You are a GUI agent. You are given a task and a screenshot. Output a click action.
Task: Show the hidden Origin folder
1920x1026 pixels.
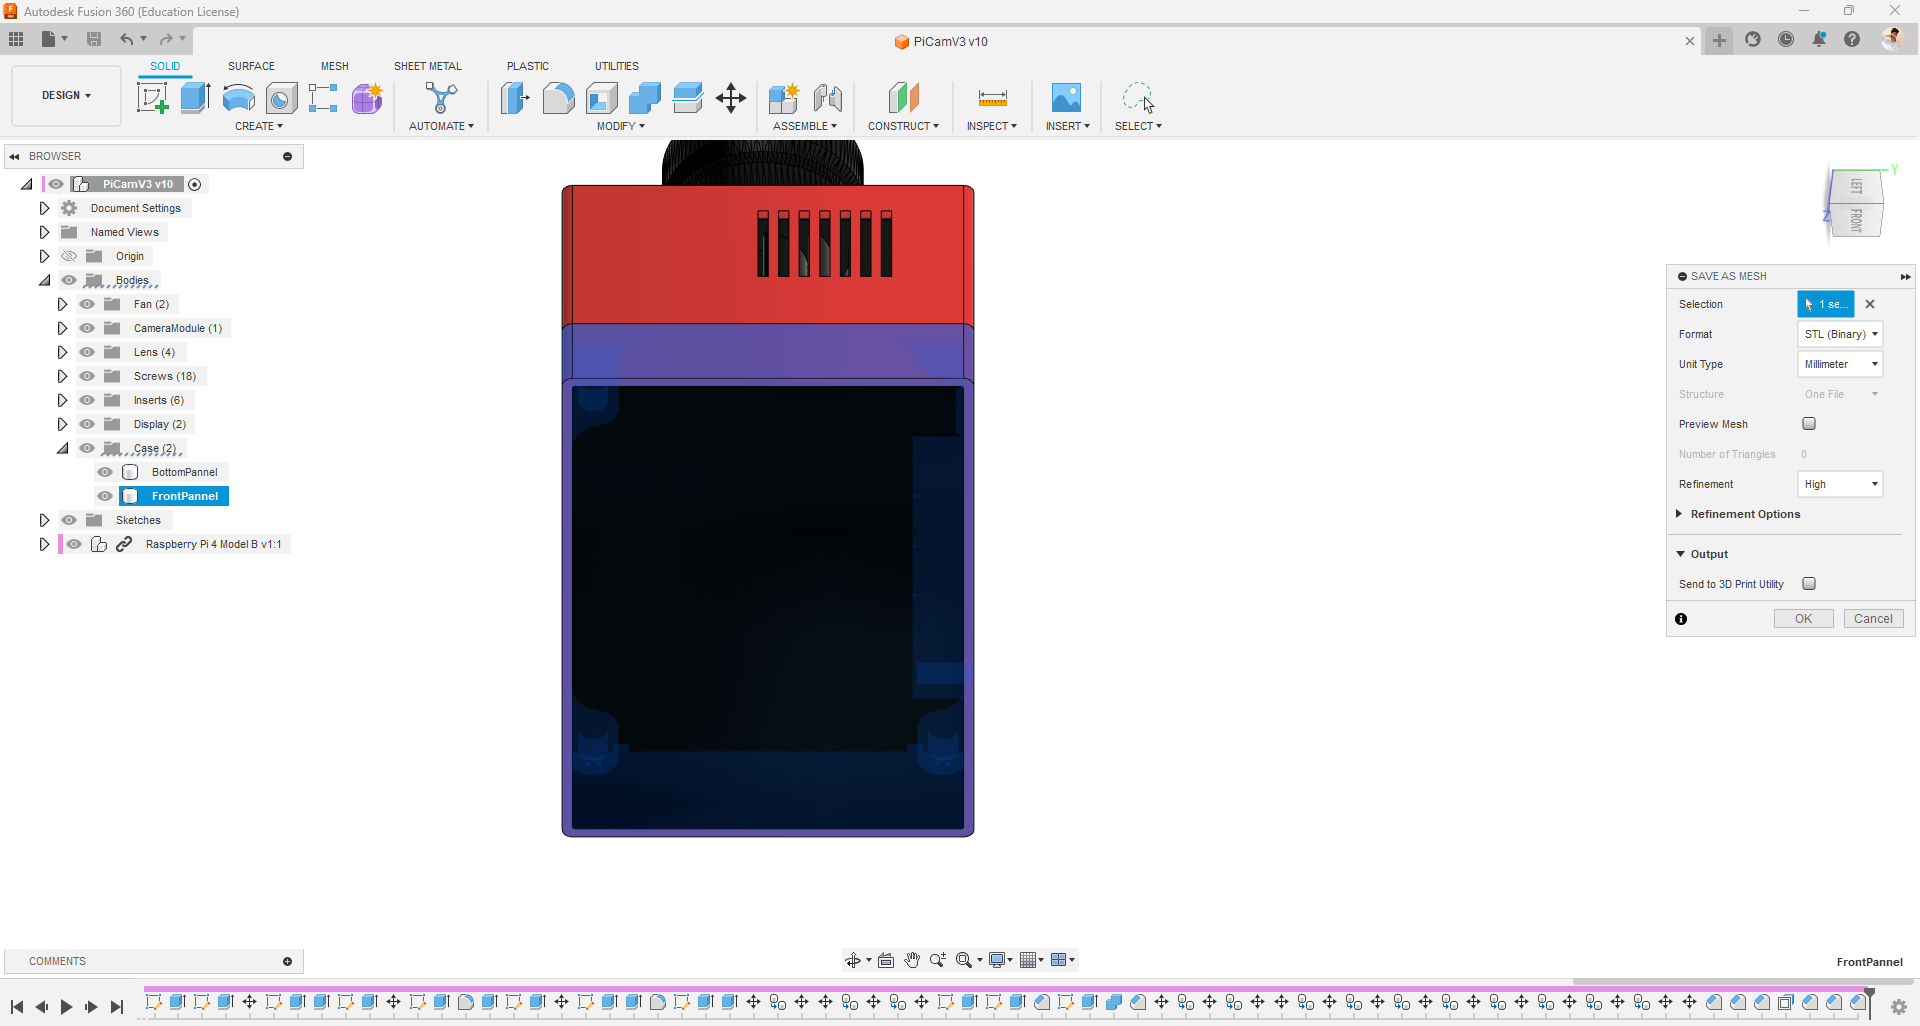tap(69, 256)
